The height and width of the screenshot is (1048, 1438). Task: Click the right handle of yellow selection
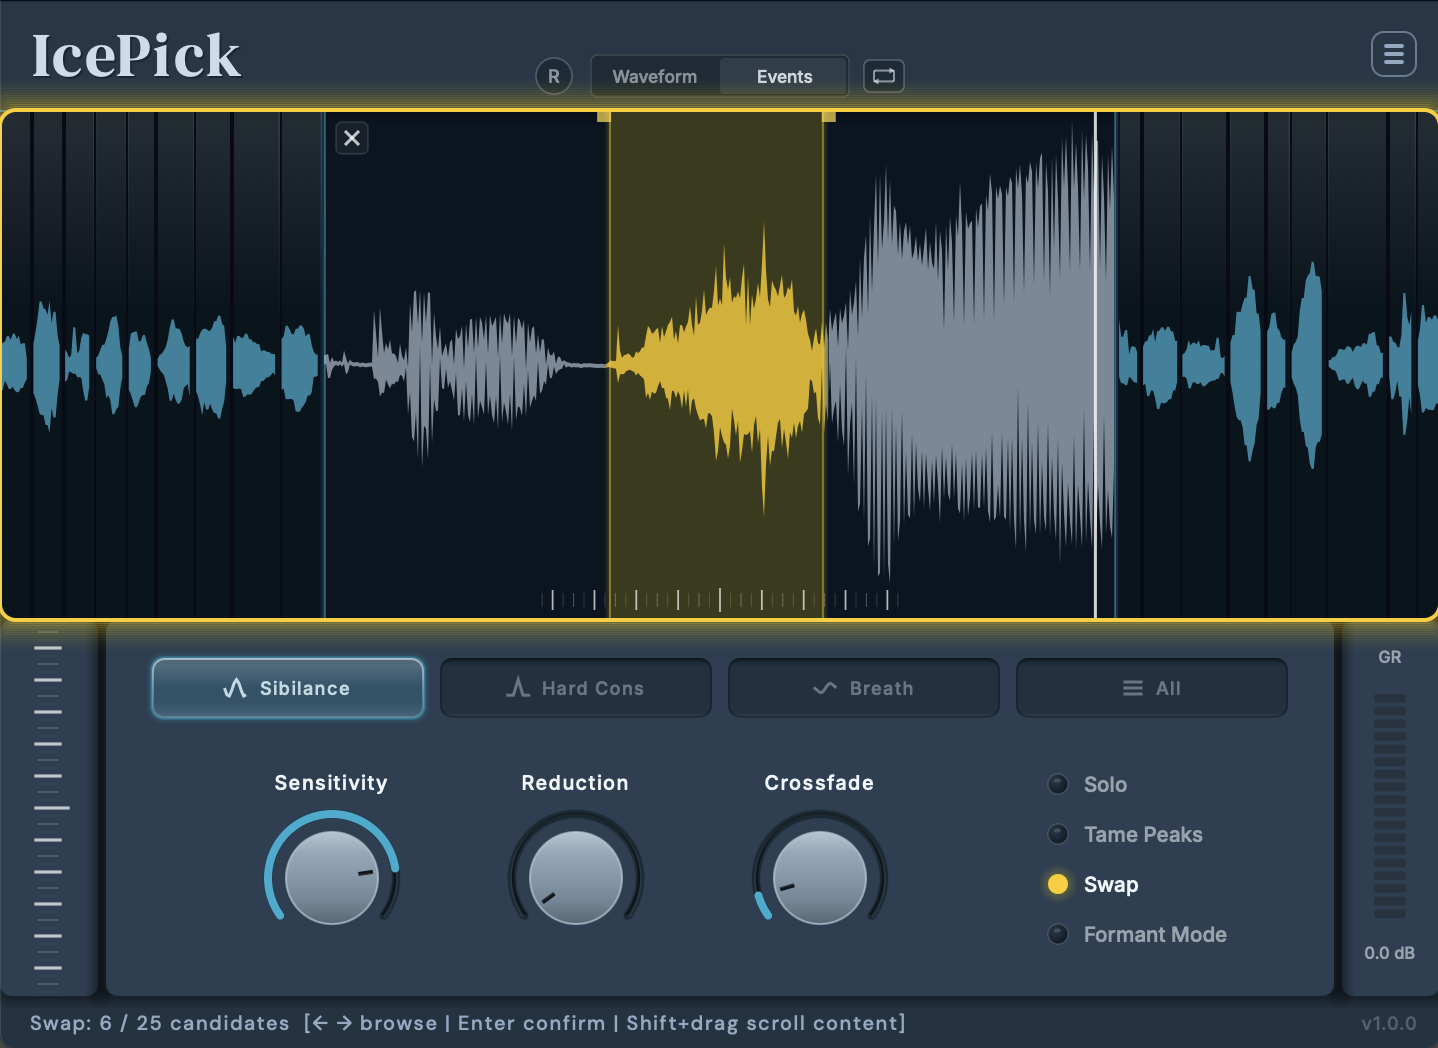829,117
